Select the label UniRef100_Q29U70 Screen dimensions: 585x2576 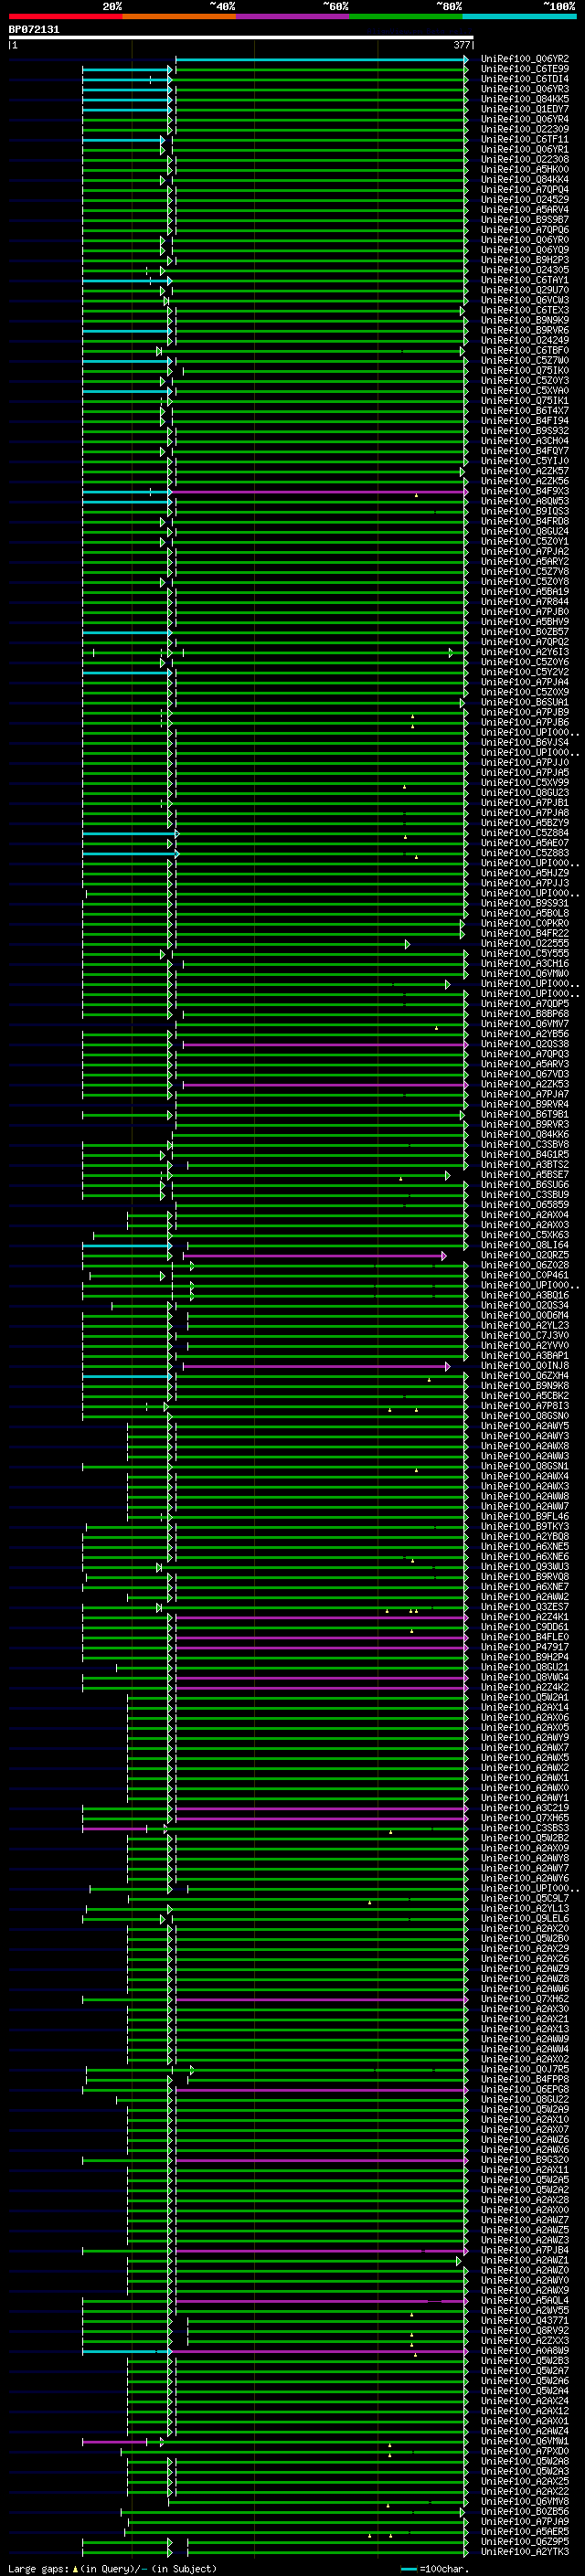[x=524, y=290]
